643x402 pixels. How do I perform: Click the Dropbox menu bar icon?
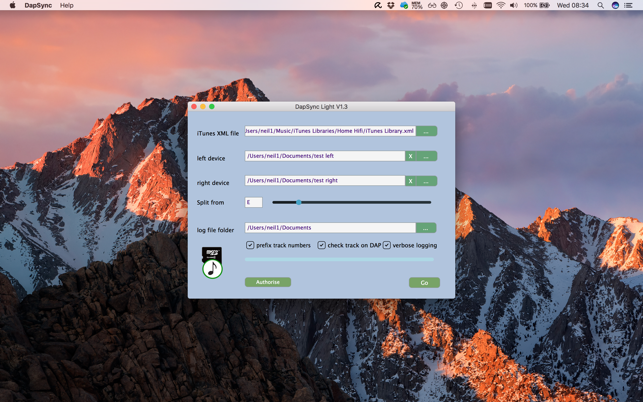point(390,5)
